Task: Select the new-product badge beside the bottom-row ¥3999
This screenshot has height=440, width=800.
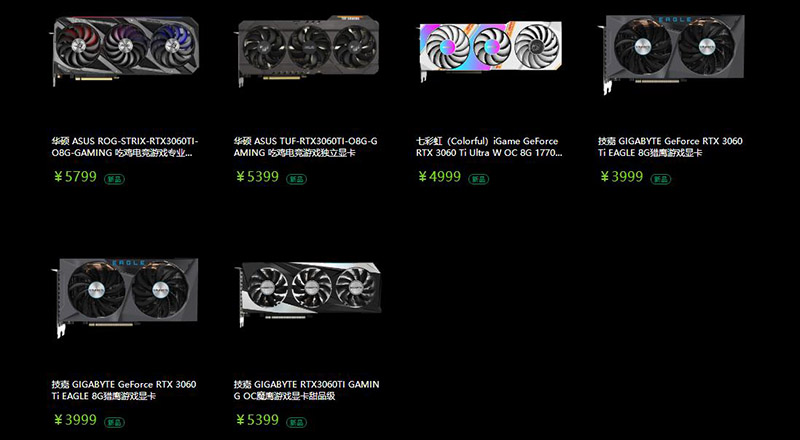Action: click(114, 422)
